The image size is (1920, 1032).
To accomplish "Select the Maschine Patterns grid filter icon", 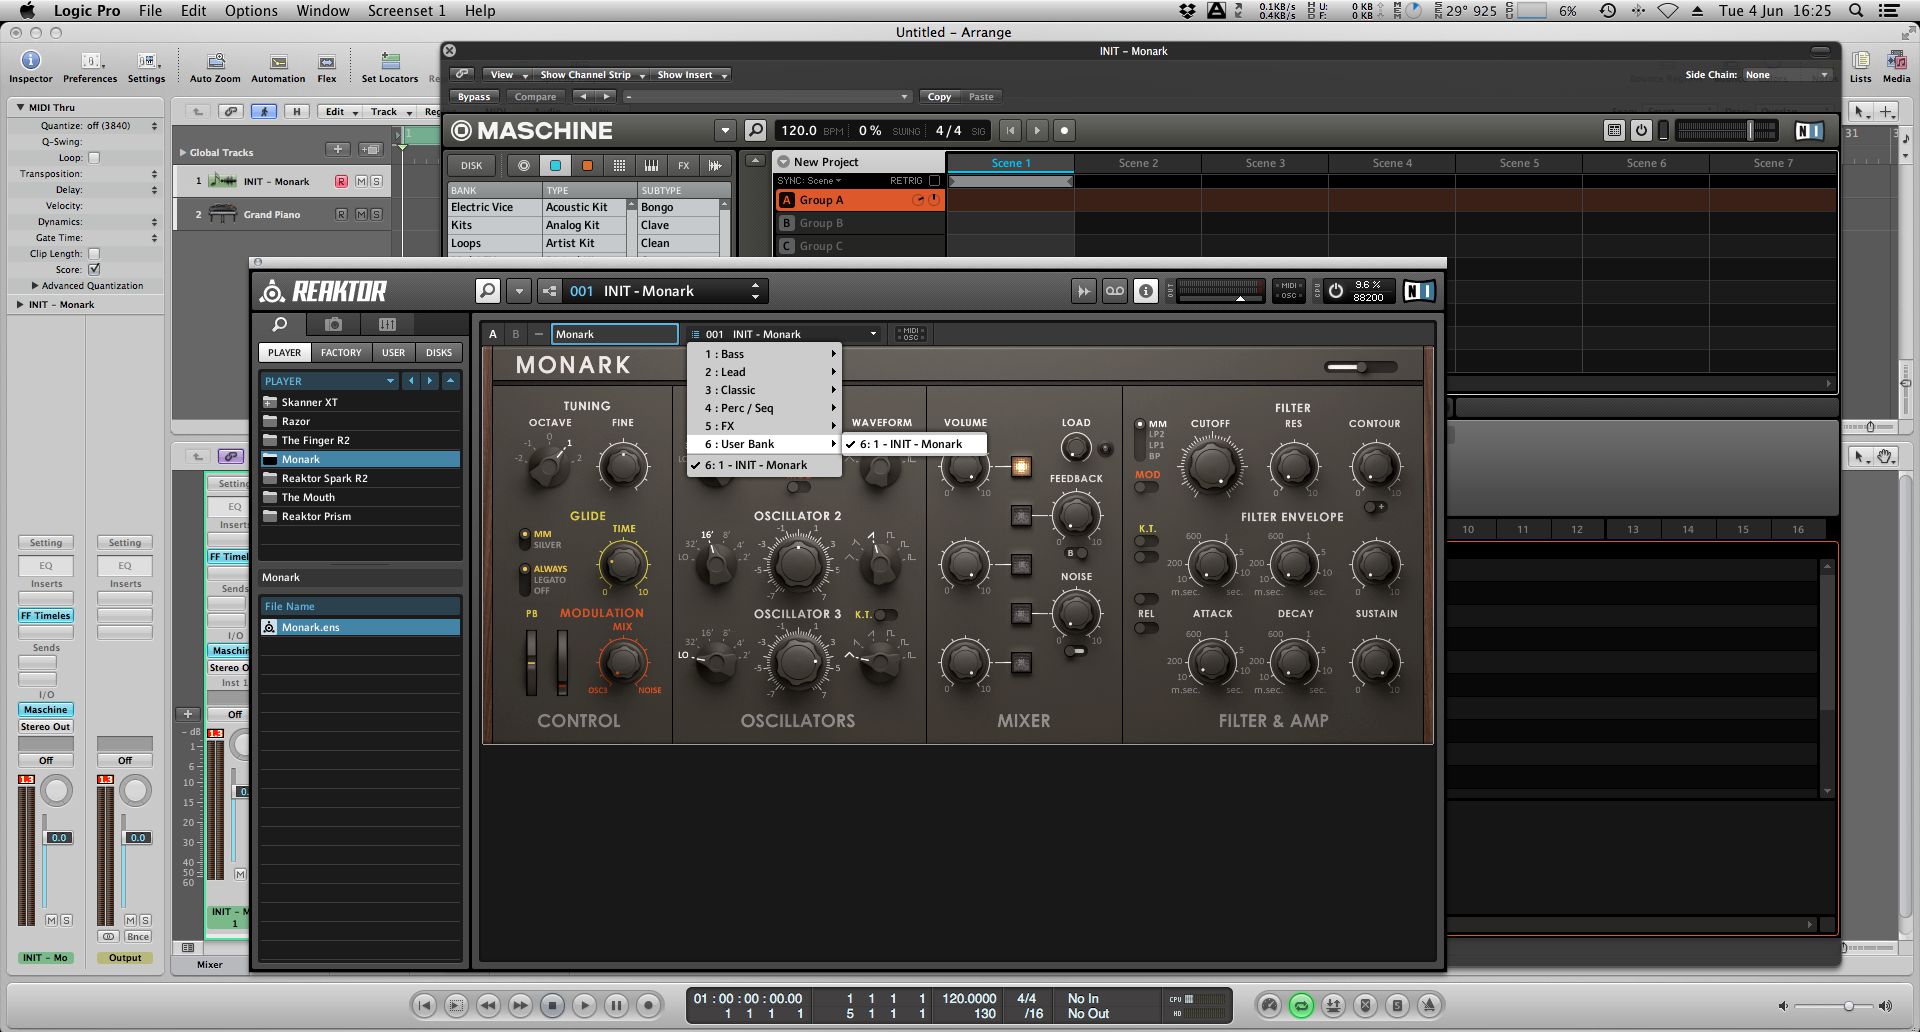I will point(619,166).
